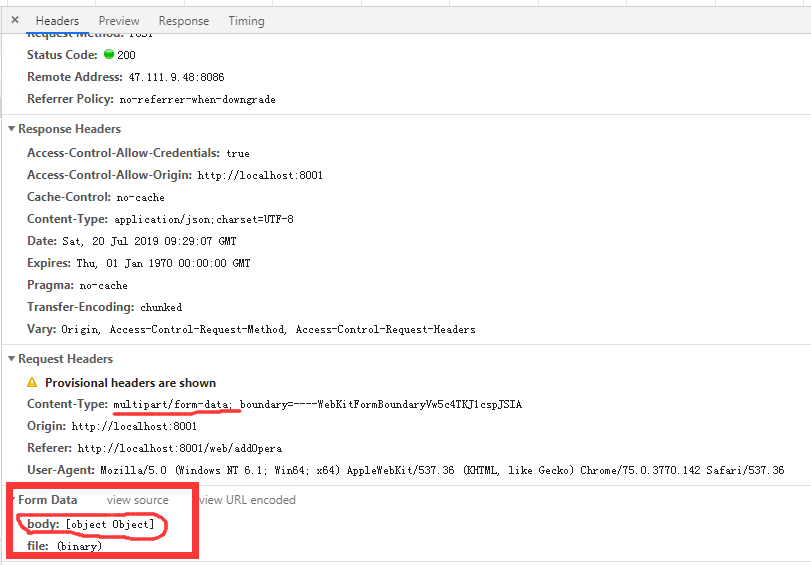Select the User-Agent Mozilla/5.0 string
This screenshot has height=565, width=811.
tap(442, 470)
